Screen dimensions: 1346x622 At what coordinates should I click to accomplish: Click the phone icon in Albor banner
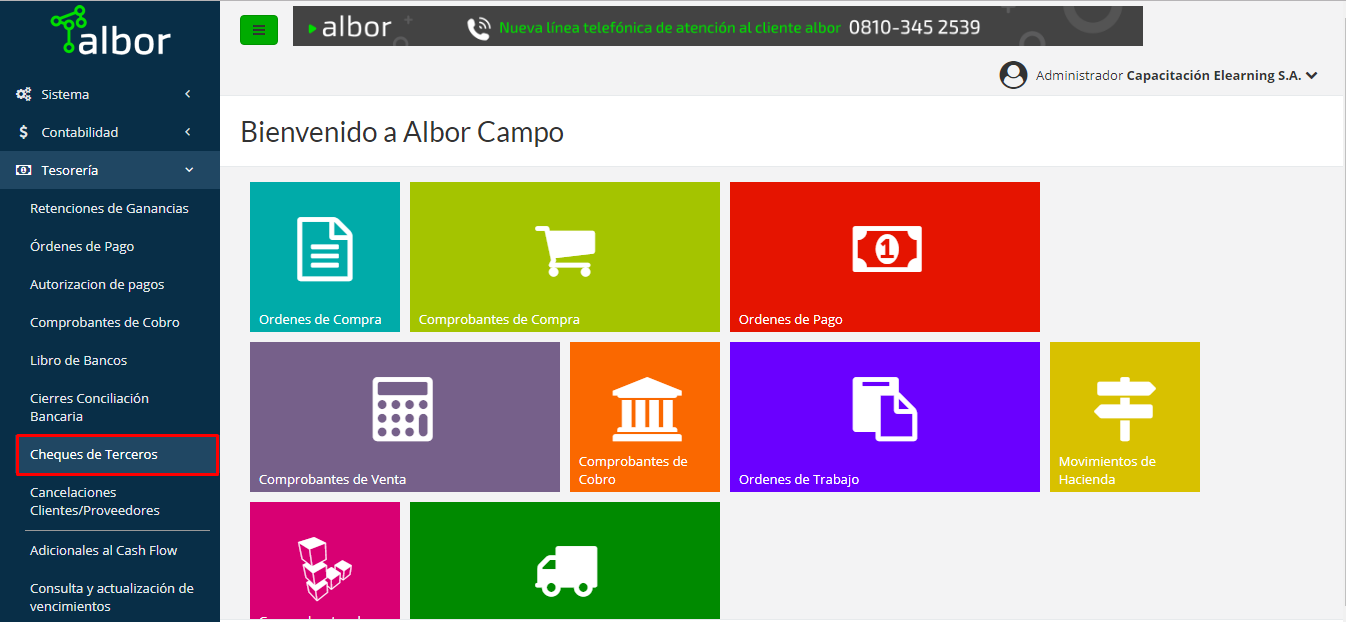[479, 28]
